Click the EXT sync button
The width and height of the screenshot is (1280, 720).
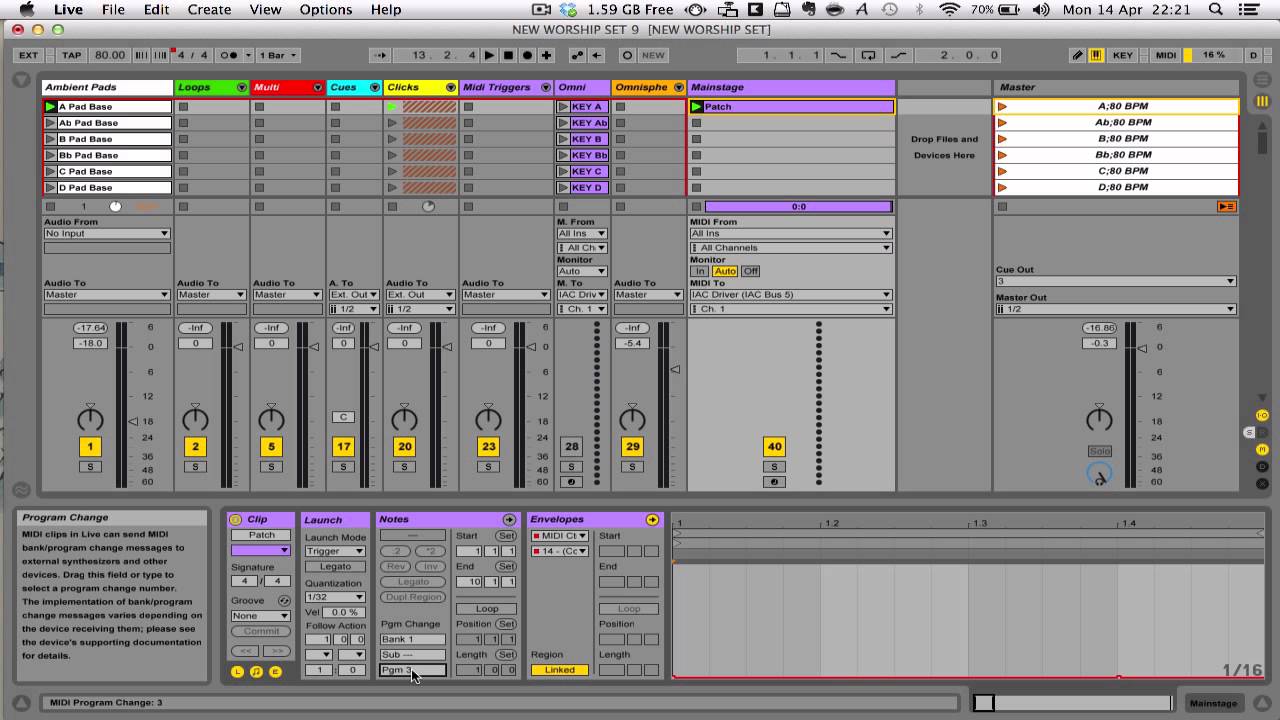(29, 55)
